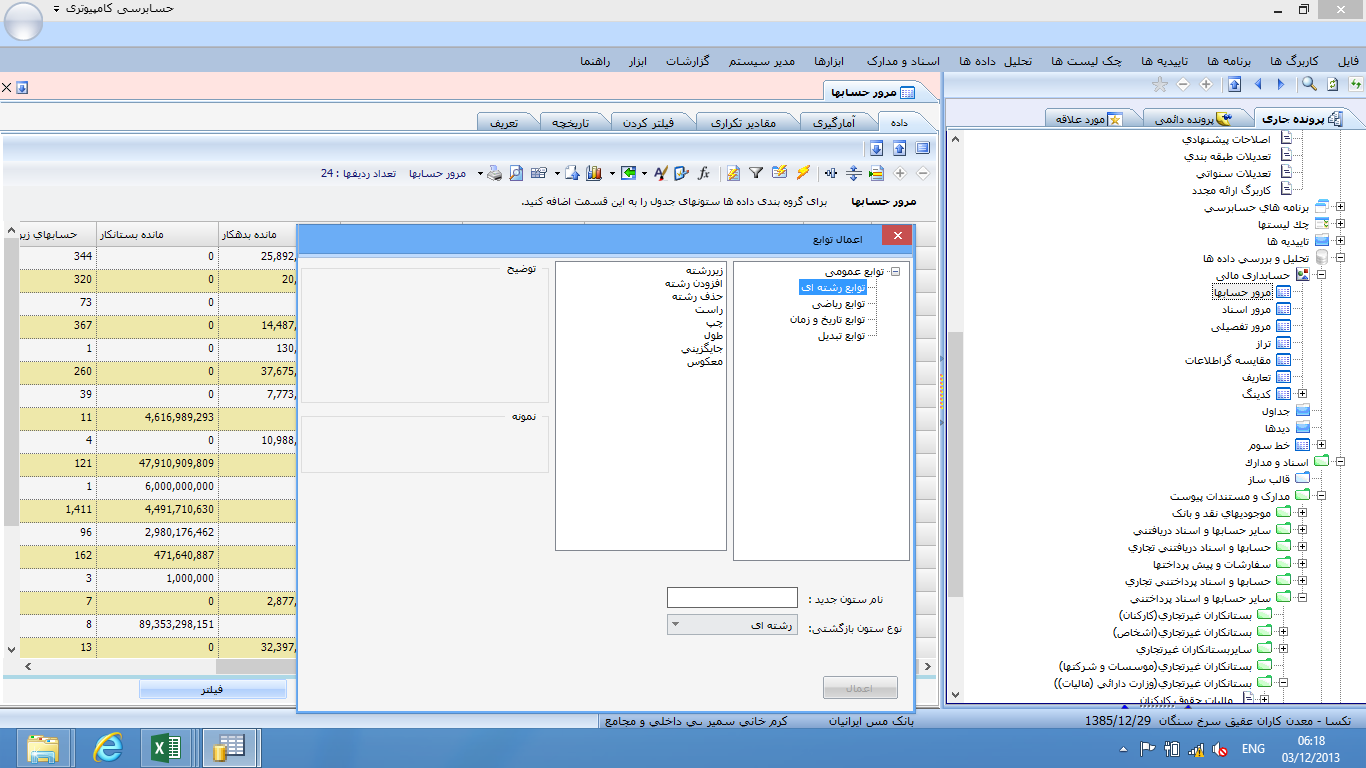The image size is (1366, 768).
Task: Click the funnel filter icon
Action: 756,173
